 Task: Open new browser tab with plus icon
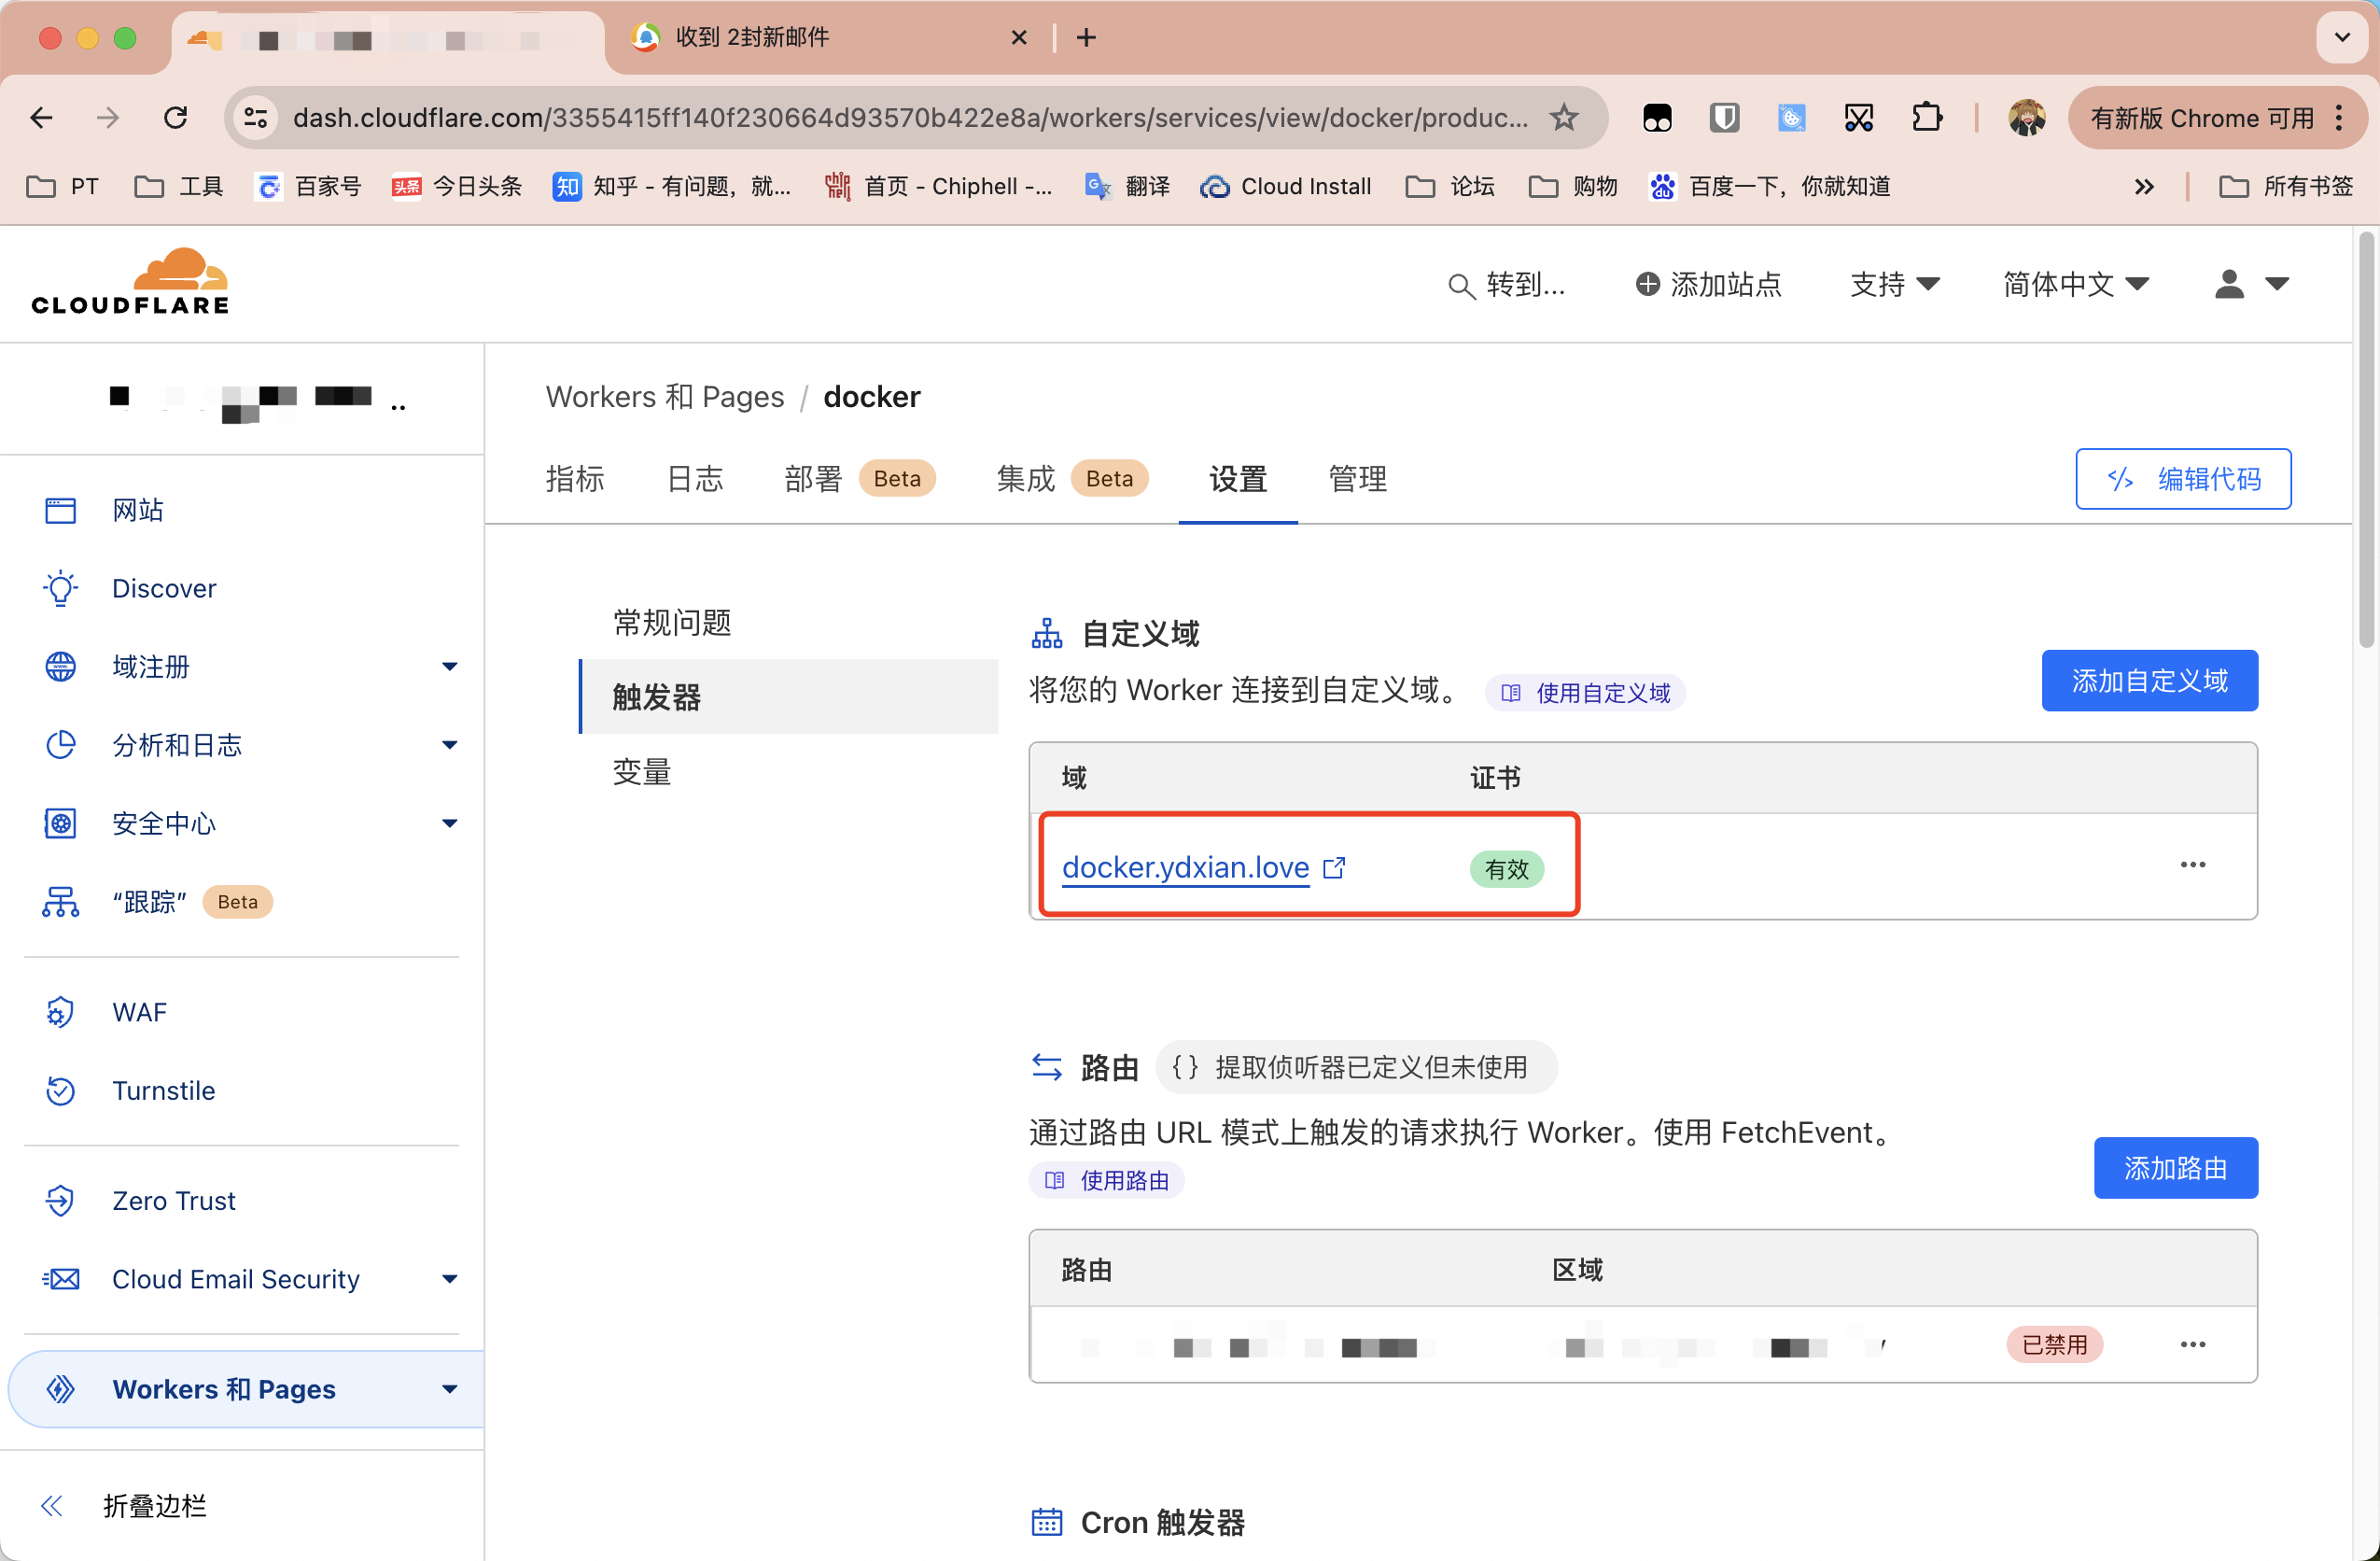tap(1086, 38)
